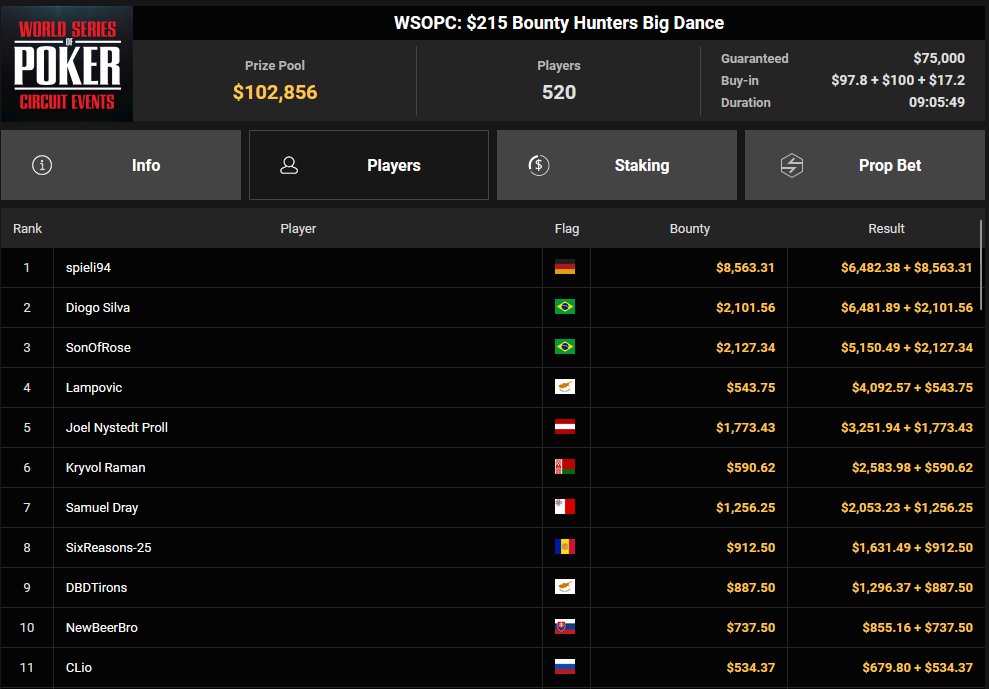Click the flag in SixReasons-25 row
989x689 pixels.
click(x=565, y=547)
